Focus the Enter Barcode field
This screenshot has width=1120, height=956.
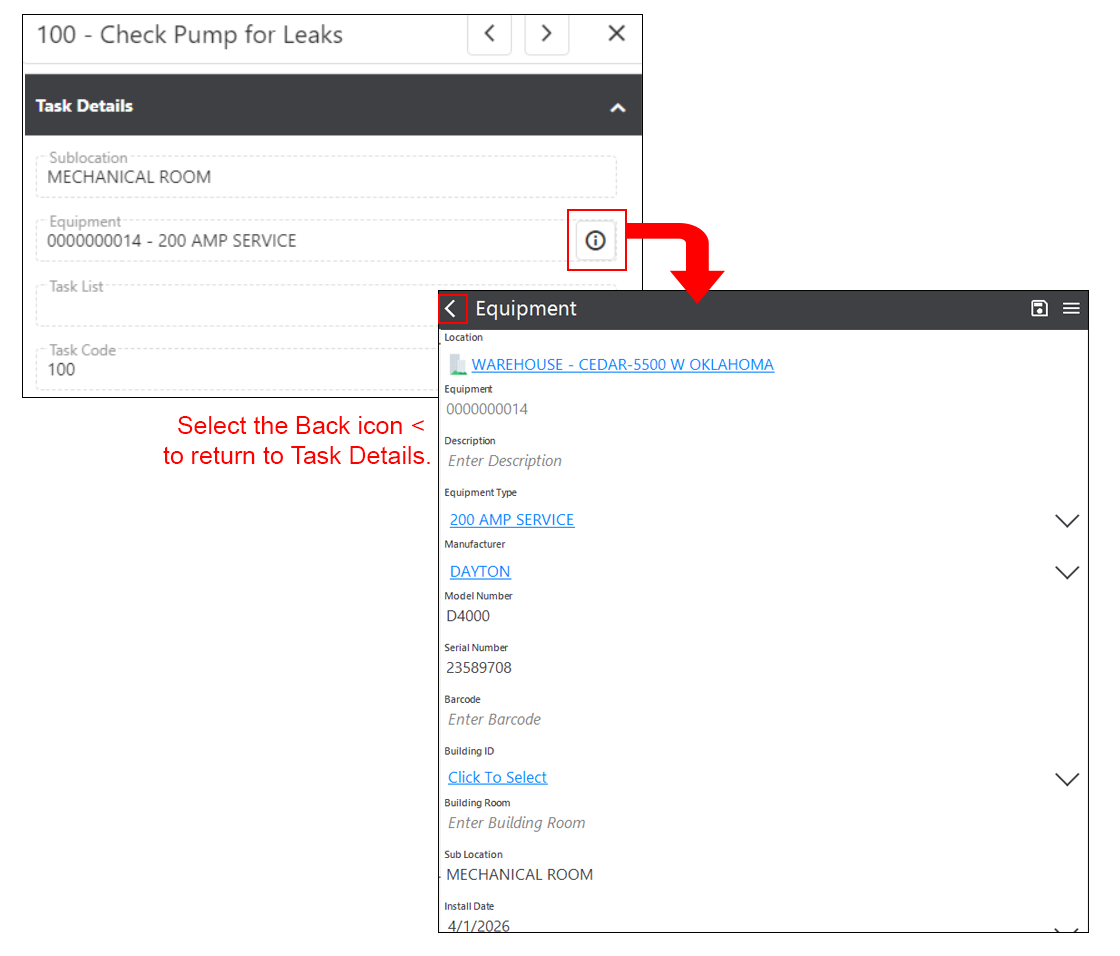(494, 720)
